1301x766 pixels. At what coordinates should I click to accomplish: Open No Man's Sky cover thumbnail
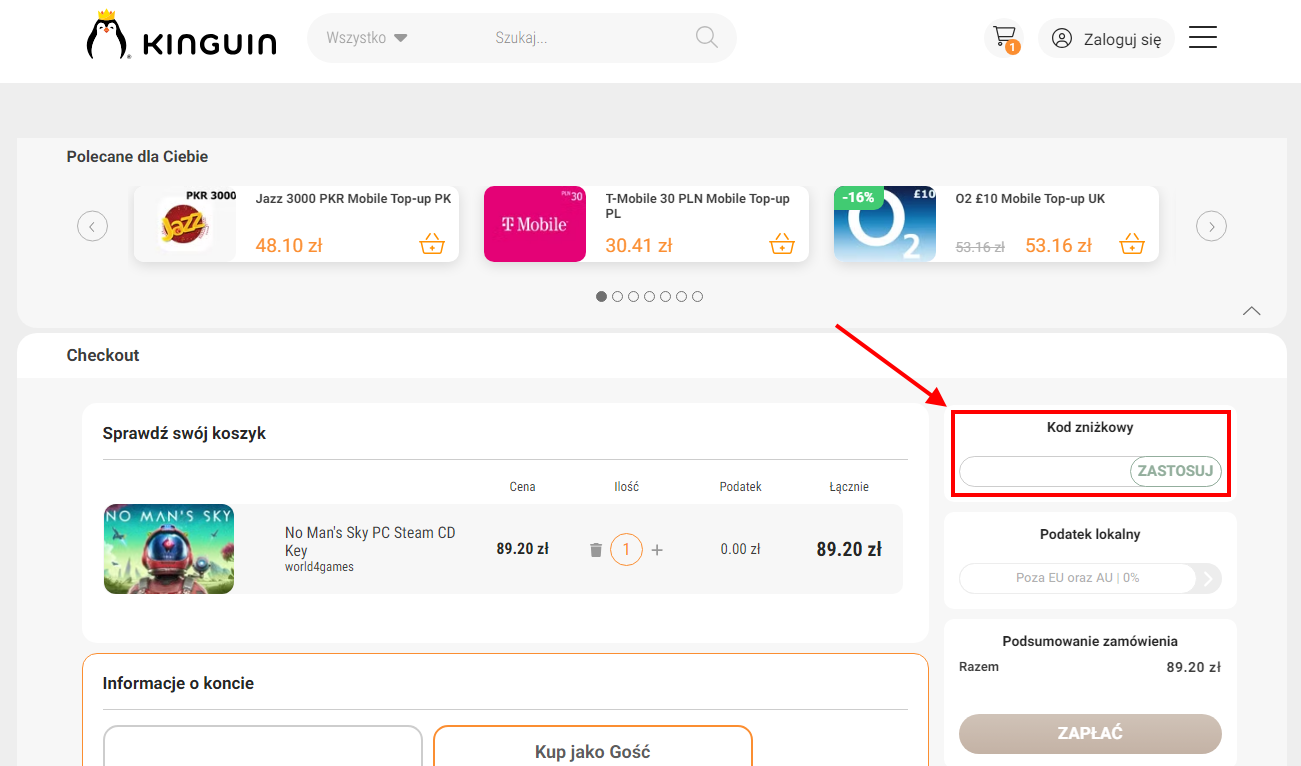[x=169, y=549]
